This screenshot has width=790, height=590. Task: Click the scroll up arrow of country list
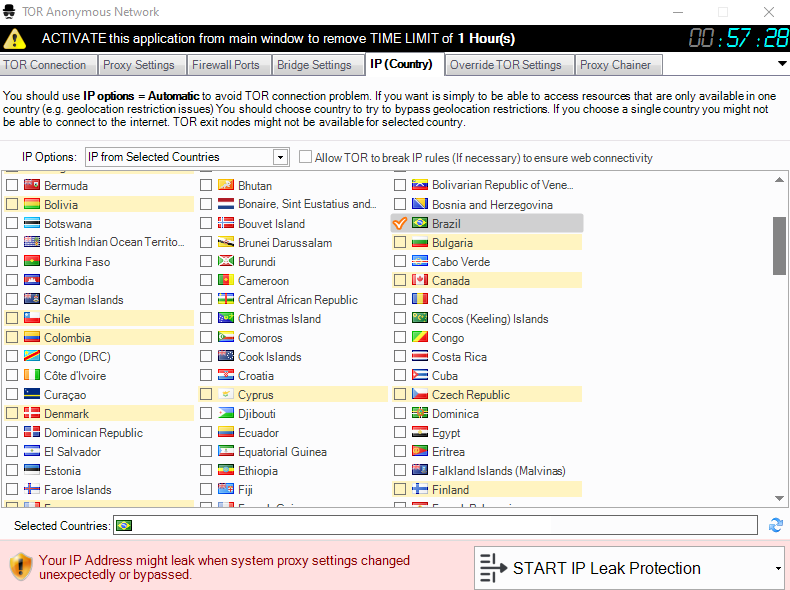[779, 180]
